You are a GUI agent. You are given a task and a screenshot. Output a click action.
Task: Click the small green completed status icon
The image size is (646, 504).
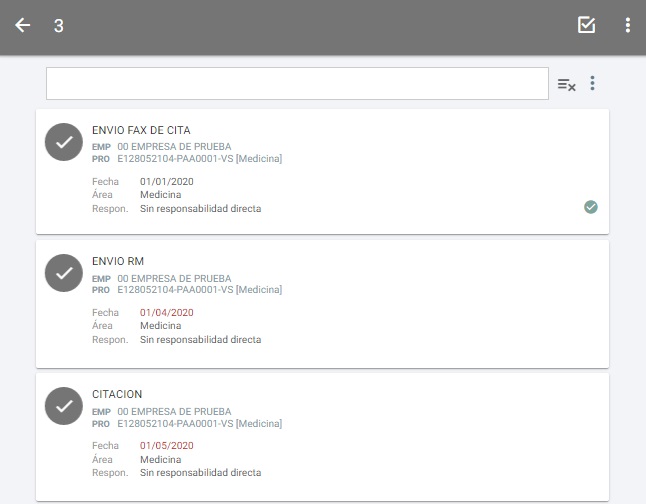(x=591, y=207)
